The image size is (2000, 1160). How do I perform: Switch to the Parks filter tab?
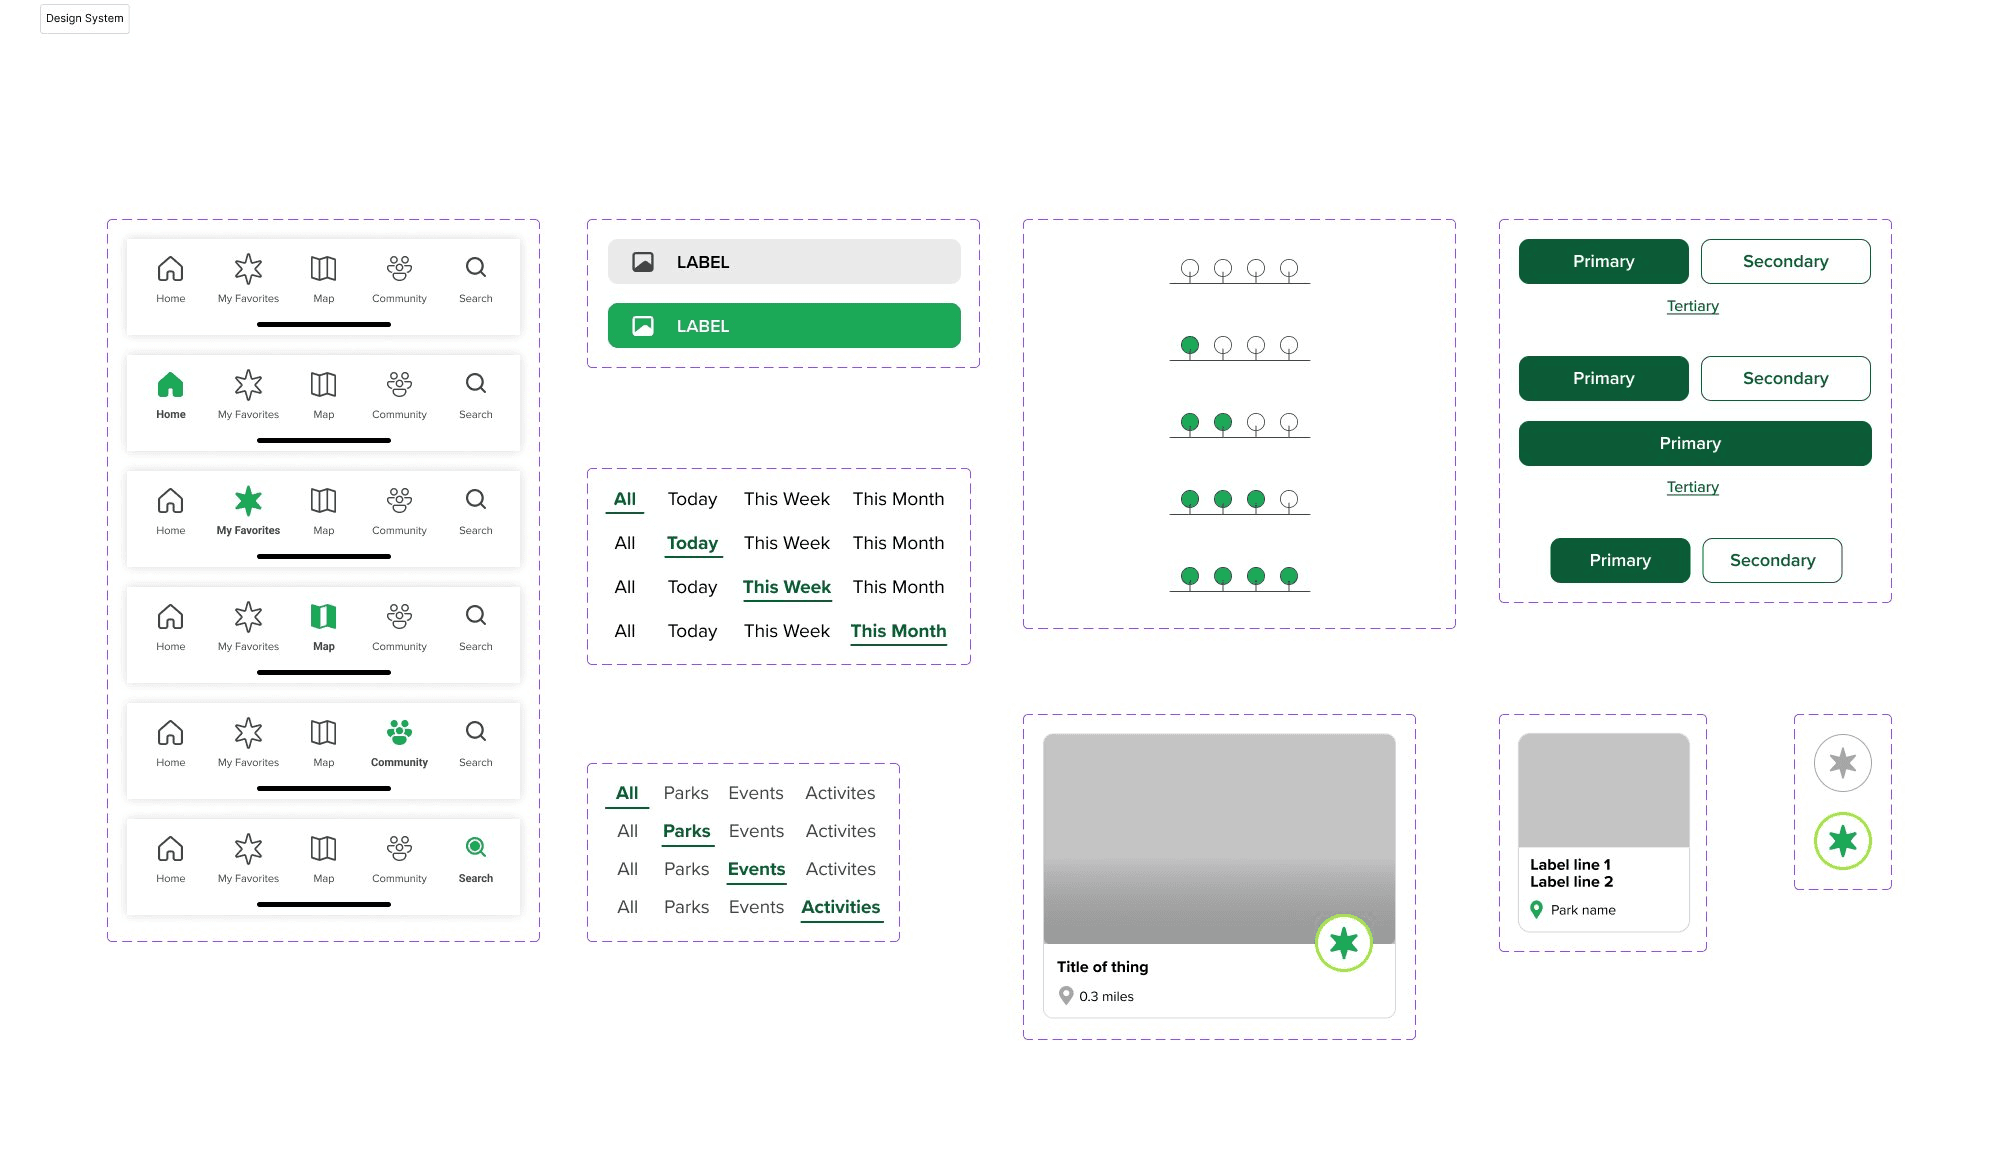coord(686,831)
